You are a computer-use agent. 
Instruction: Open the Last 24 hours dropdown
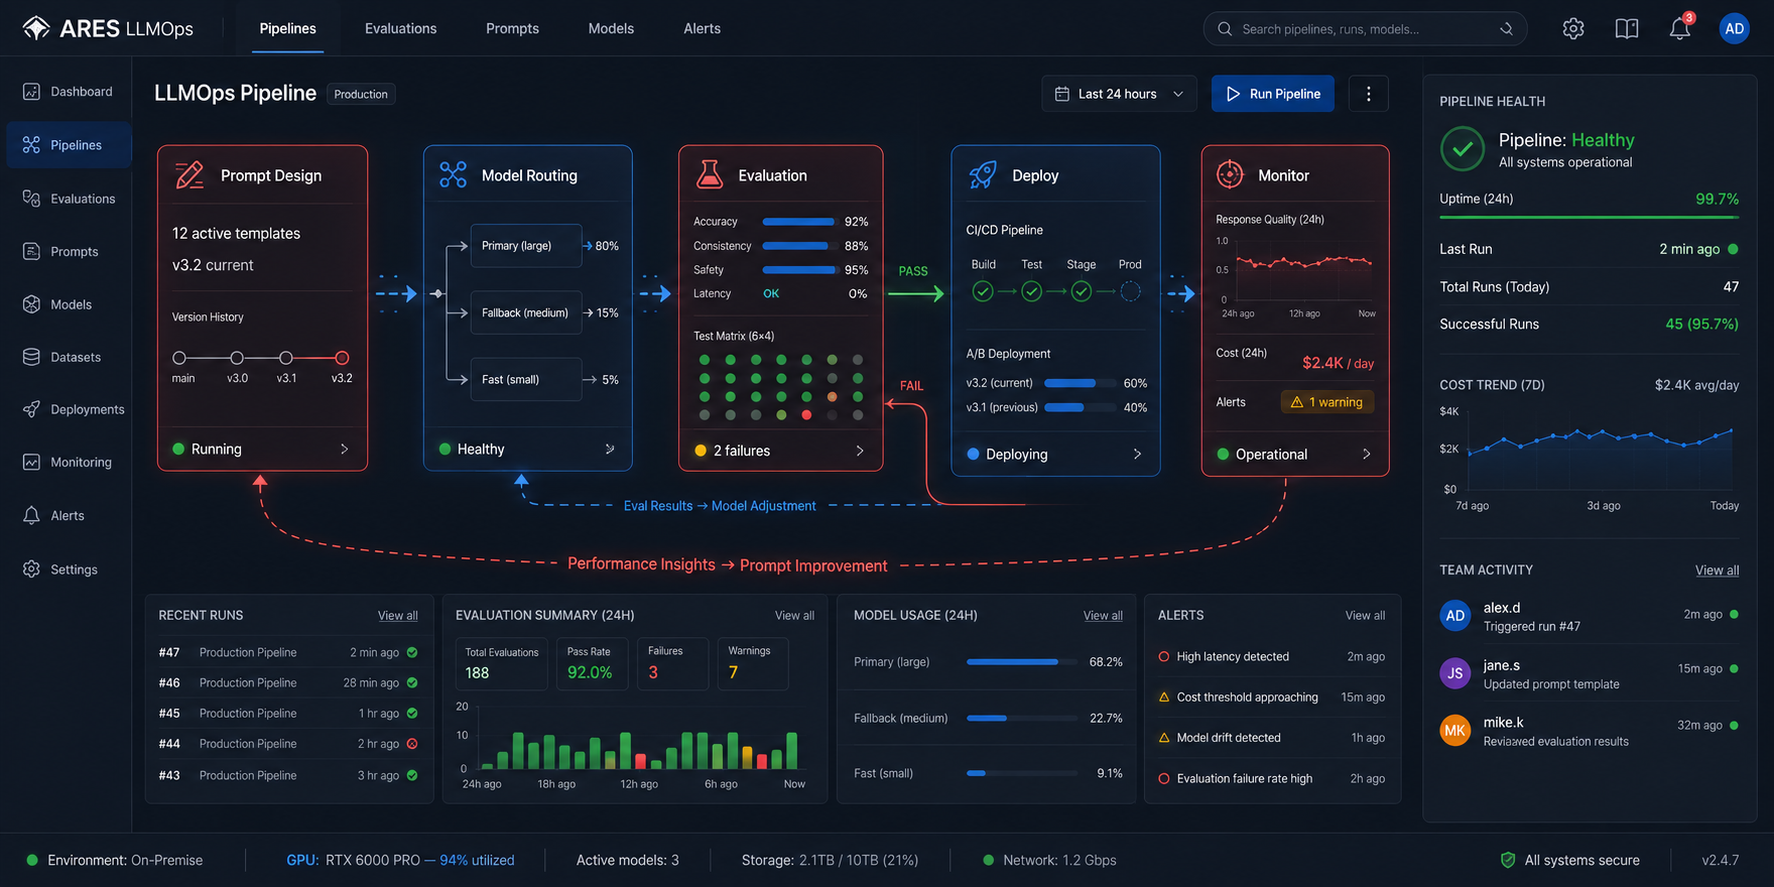[1119, 94]
